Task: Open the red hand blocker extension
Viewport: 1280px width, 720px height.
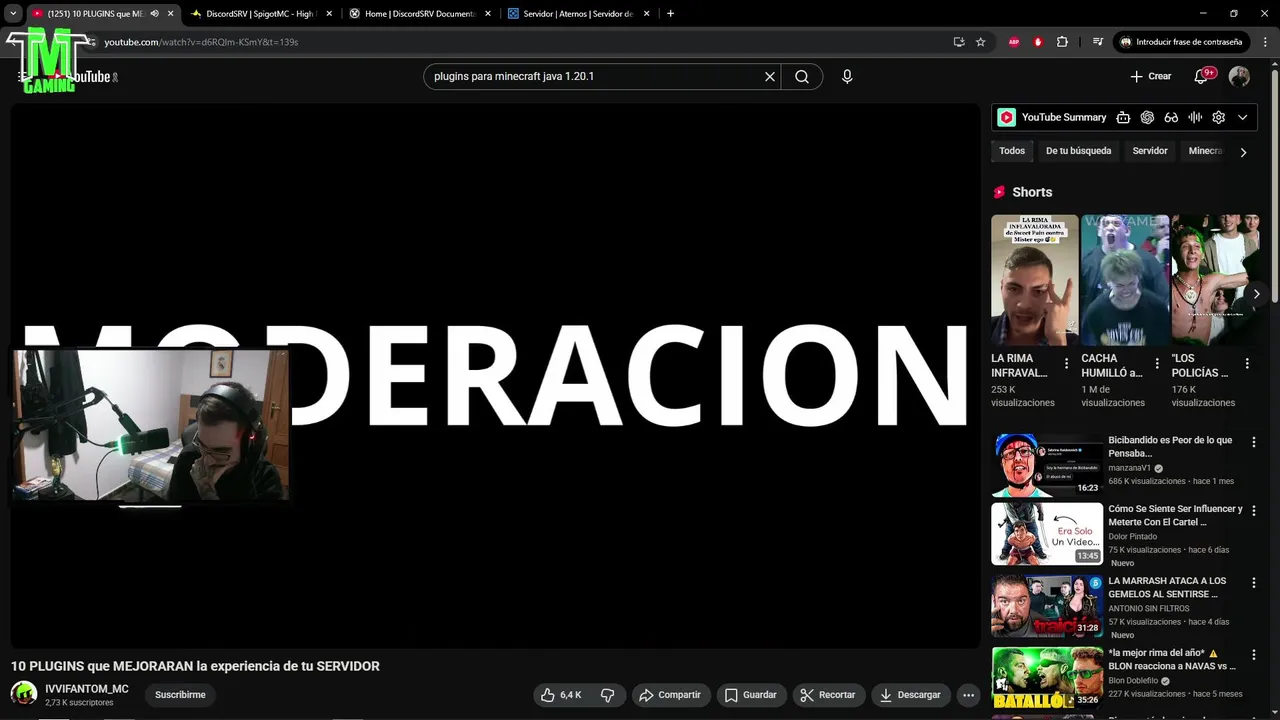Action: click(1038, 42)
